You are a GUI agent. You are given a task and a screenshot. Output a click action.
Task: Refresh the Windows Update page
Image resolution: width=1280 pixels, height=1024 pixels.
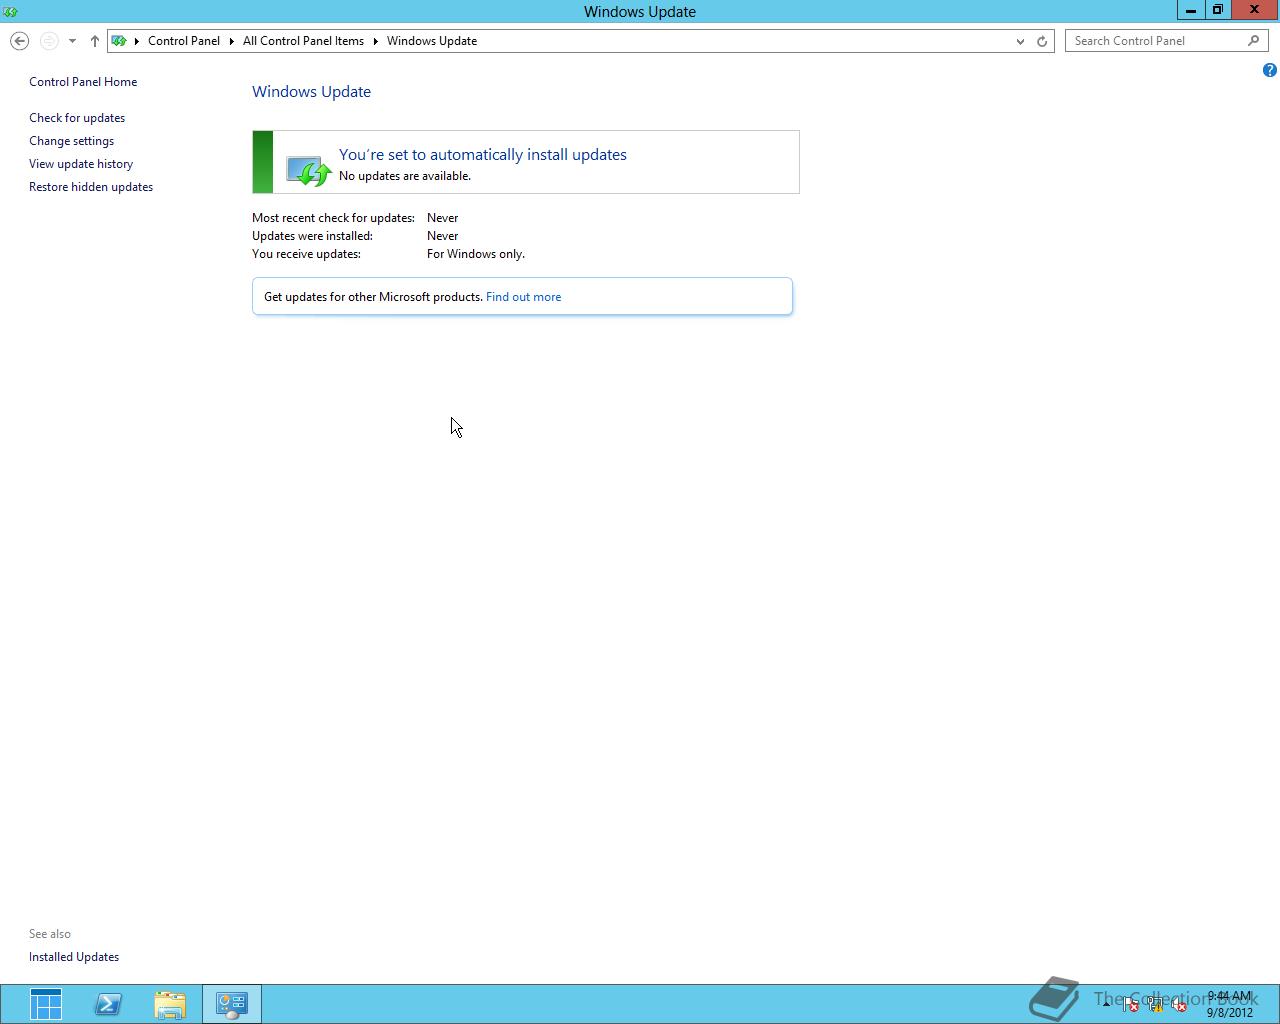1042,41
